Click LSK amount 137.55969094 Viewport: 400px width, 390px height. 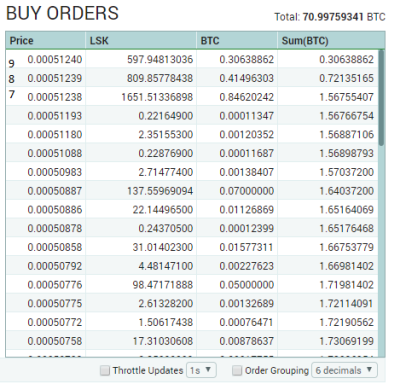pyautogui.click(x=160, y=191)
